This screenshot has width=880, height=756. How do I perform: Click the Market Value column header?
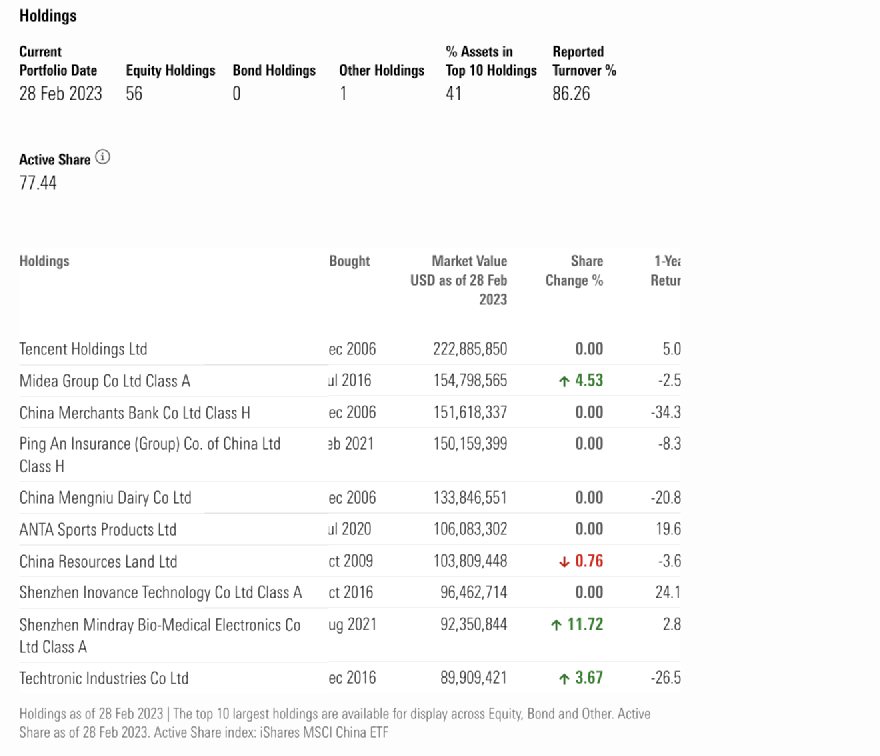(468, 280)
